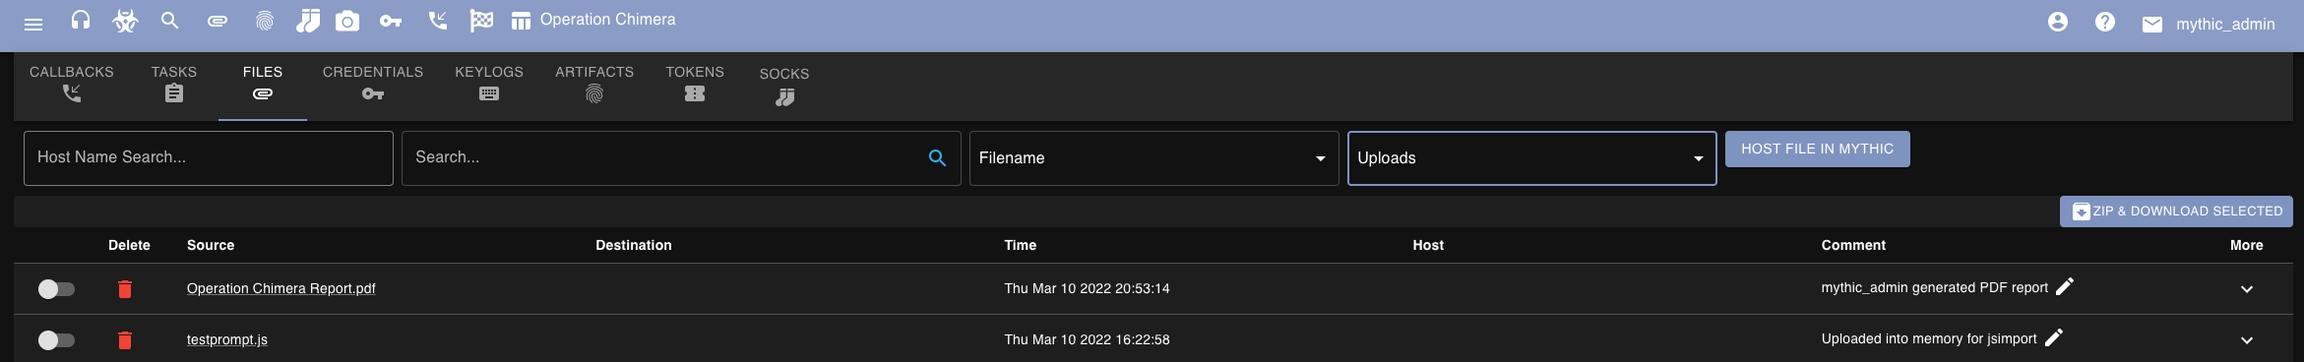Click the headphones icon in top bar

[x=81, y=20]
